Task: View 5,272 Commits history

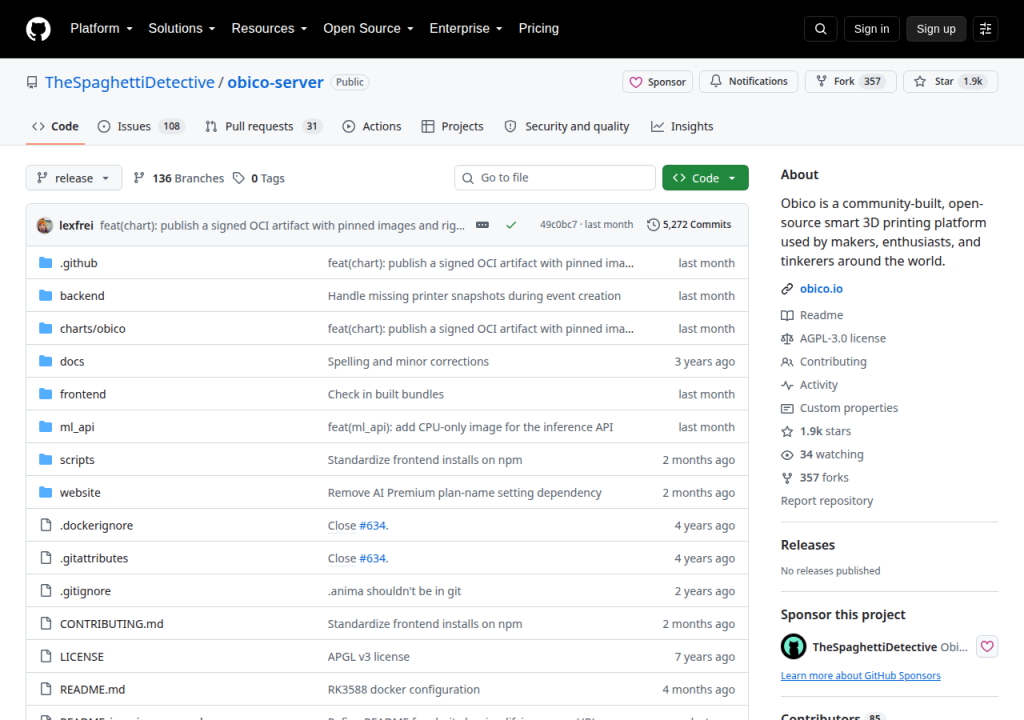Action: point(689,224)
